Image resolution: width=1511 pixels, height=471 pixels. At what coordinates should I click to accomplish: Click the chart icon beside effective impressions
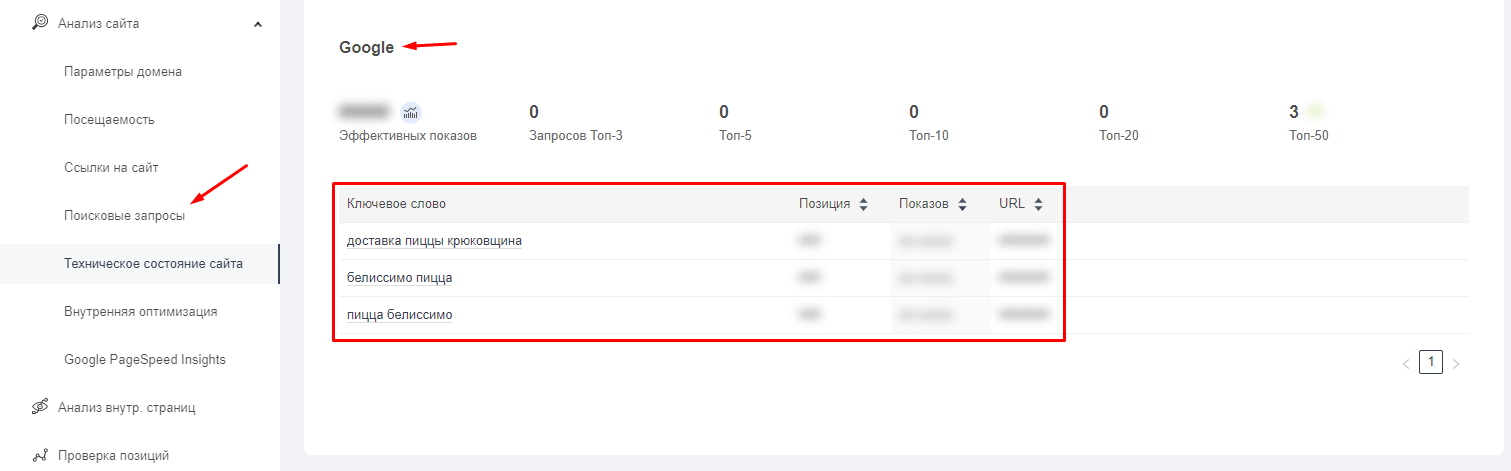[411, 112]
